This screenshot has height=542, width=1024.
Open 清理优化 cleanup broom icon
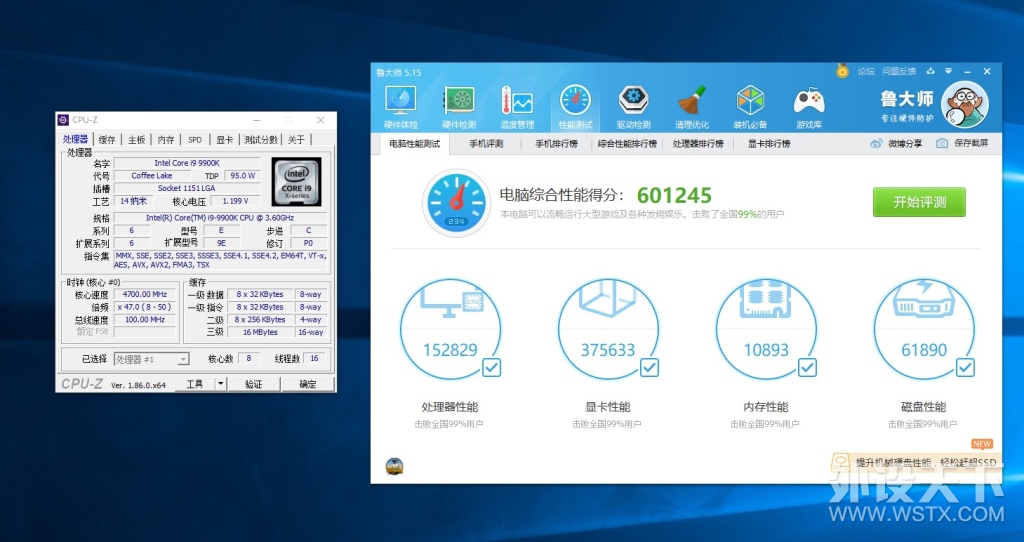point(692,108)
